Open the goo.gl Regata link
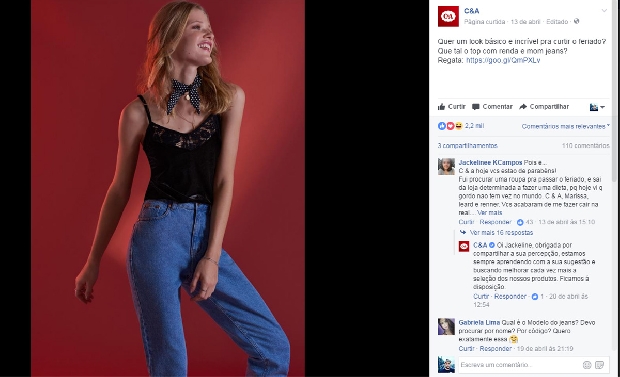Image resolution: width=620 pixels, height=377 pixels. point(503,60)
